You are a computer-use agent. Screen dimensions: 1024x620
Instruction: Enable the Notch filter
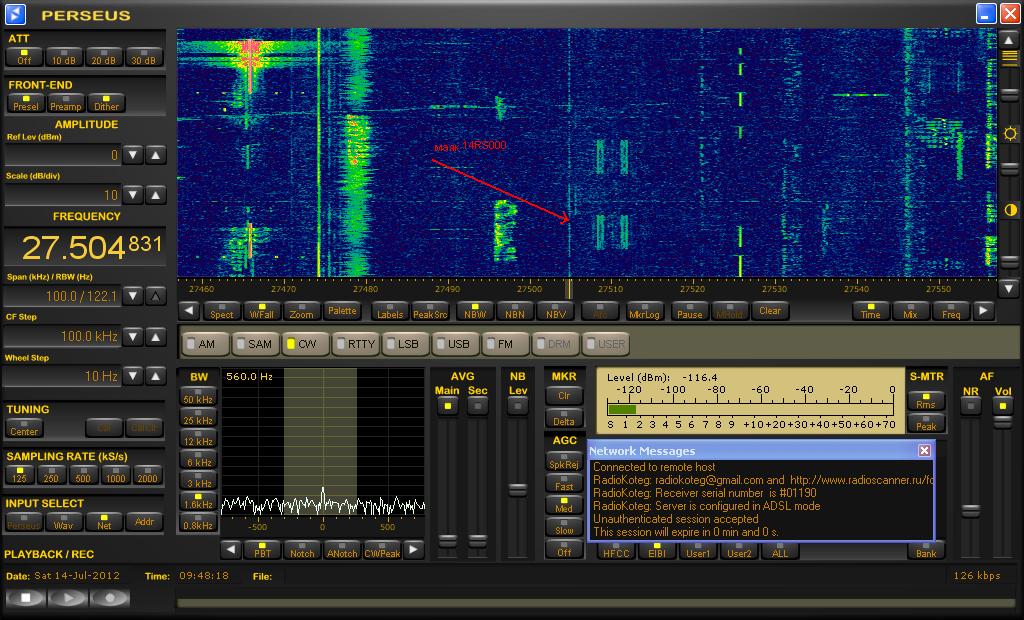(302, 549)
